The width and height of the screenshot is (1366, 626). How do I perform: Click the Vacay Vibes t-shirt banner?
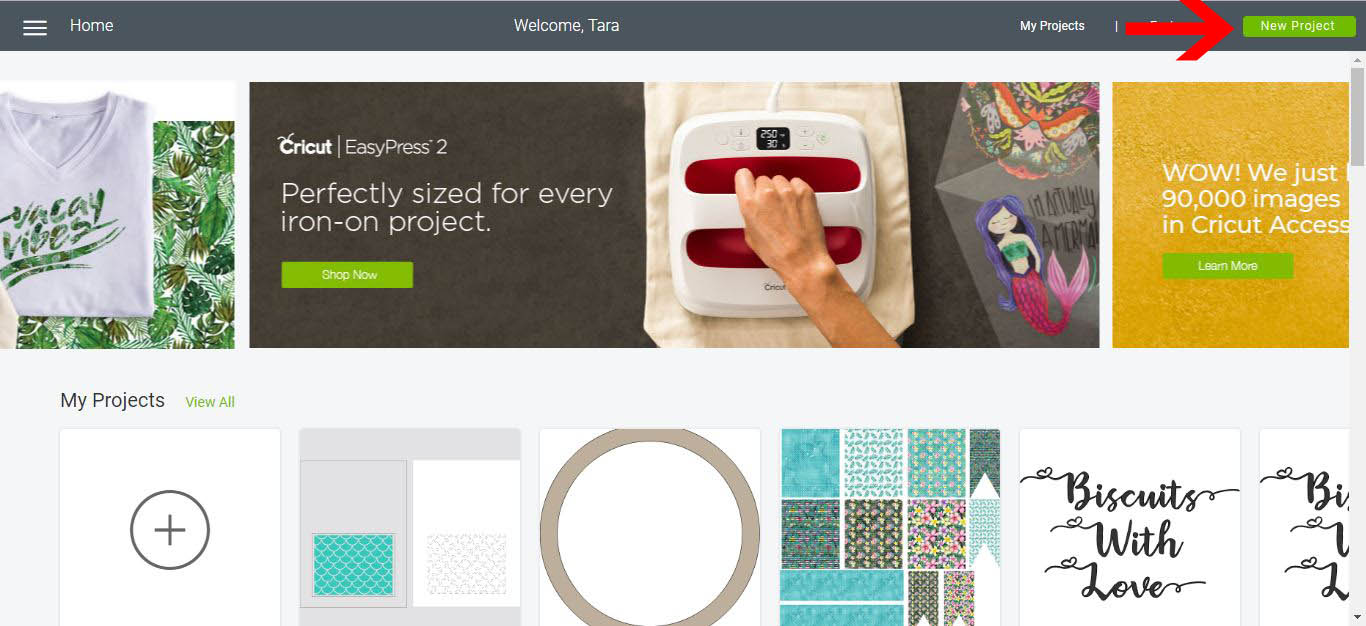coord(117,215)
